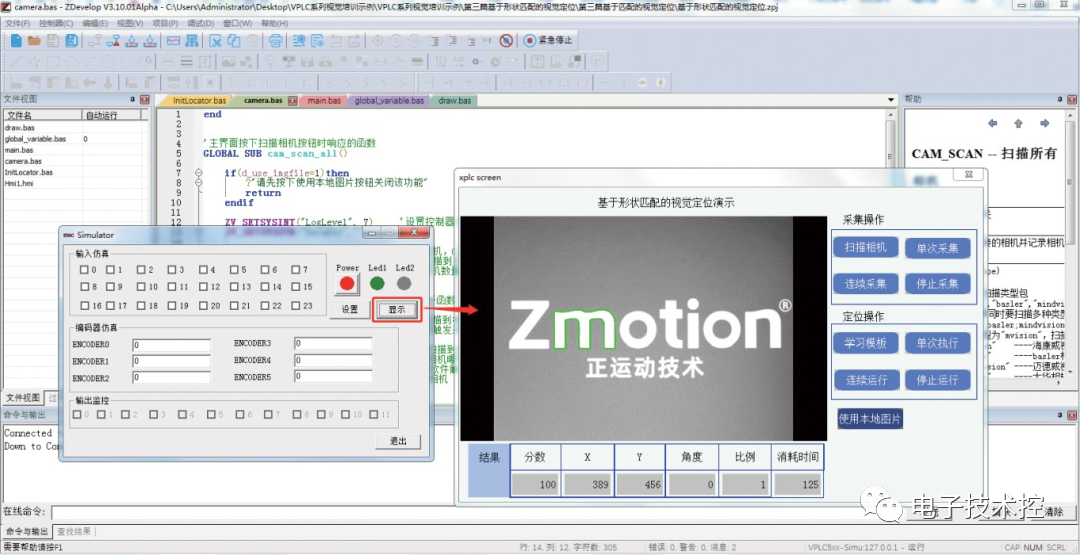Click the Find in files toolbar icon
The image size is (1080, 555).
tap(317, 41)
